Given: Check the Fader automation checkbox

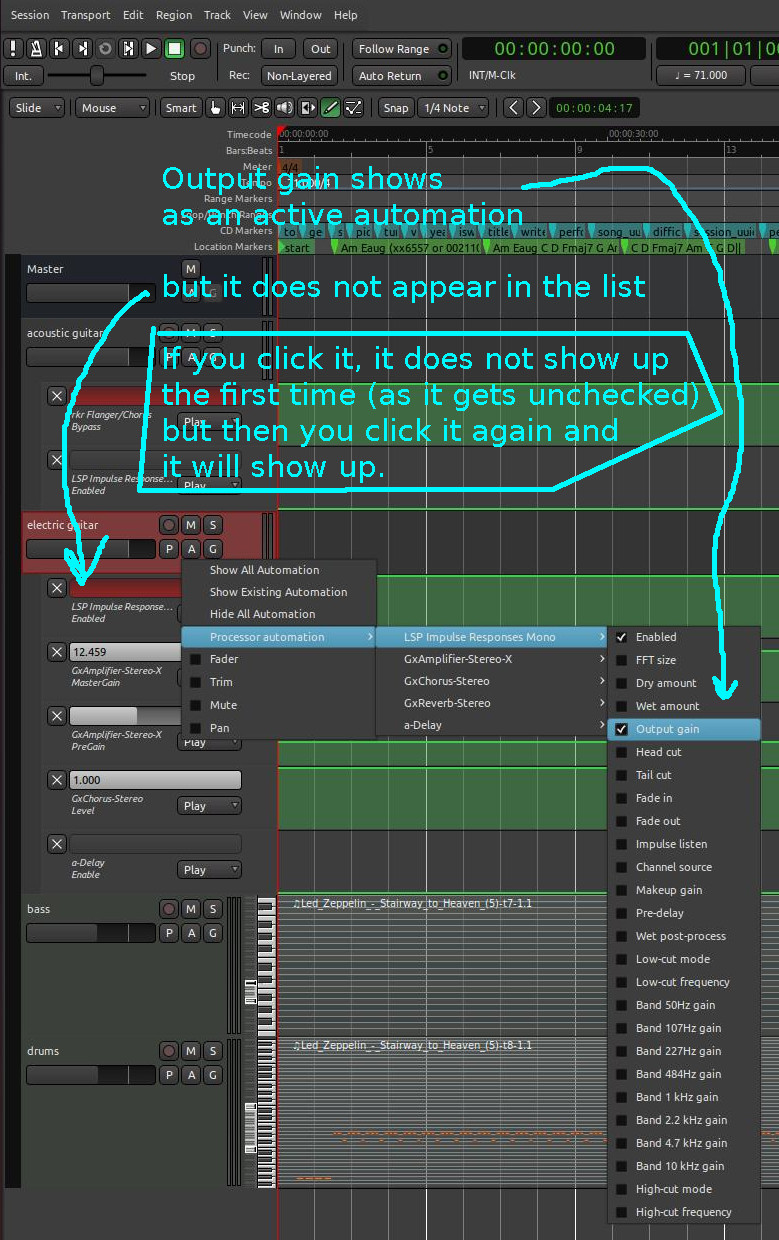Looking at the screenshot, I should tap(195, 660).
